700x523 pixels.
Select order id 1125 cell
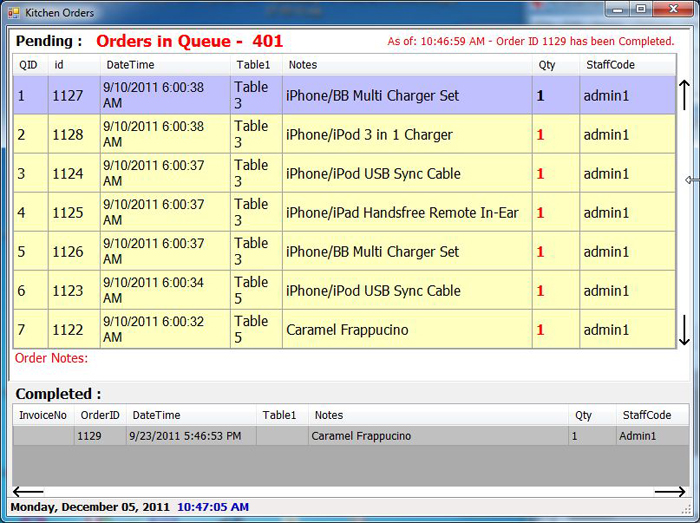(74, 212)
